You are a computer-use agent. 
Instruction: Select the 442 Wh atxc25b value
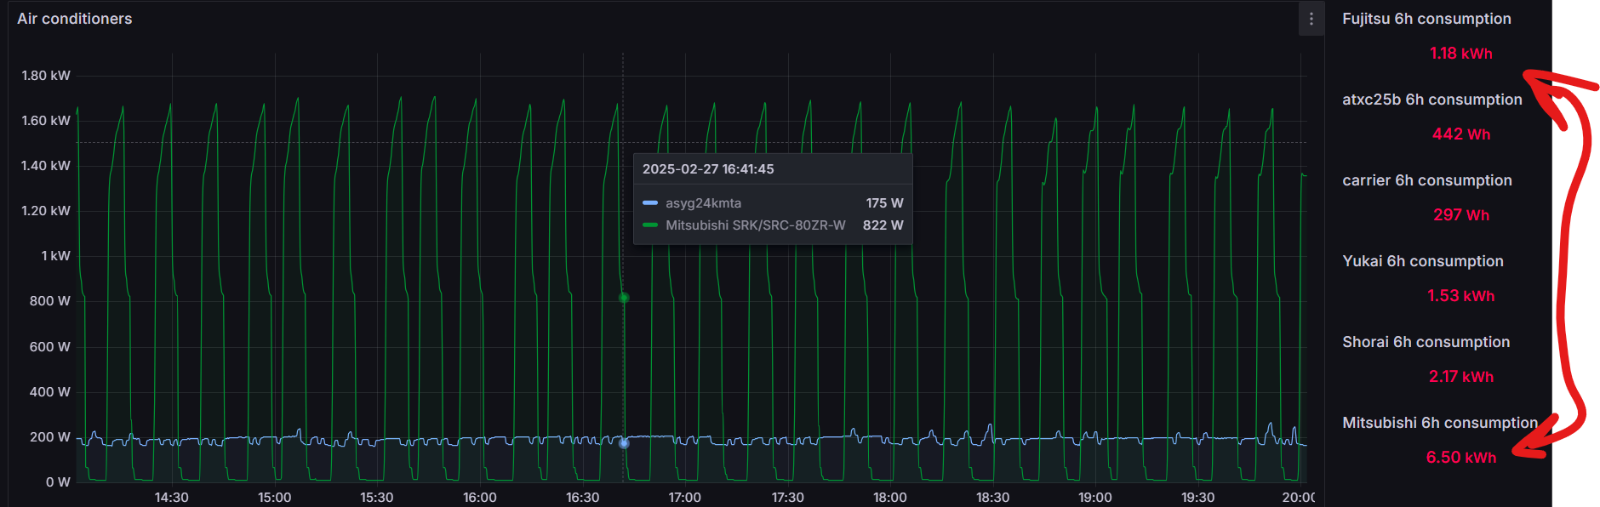(1461, 134)
